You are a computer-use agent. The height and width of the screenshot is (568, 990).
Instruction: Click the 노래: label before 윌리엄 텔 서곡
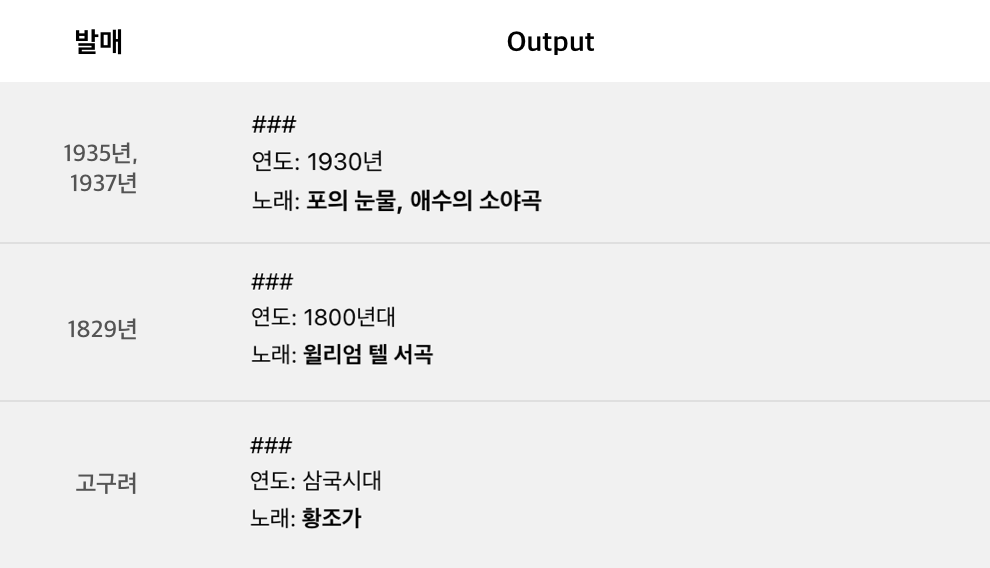274,354
